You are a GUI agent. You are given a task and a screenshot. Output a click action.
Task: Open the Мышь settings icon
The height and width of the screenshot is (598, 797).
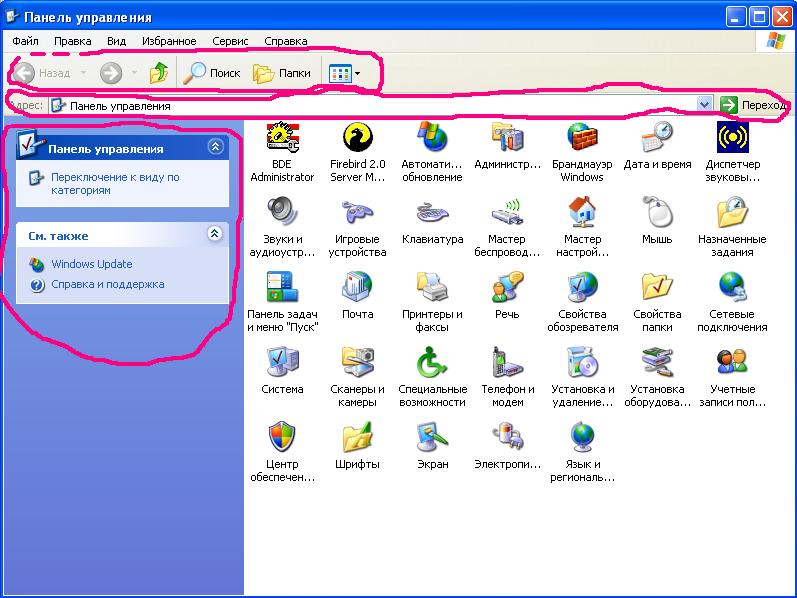[x=657, y=212]
